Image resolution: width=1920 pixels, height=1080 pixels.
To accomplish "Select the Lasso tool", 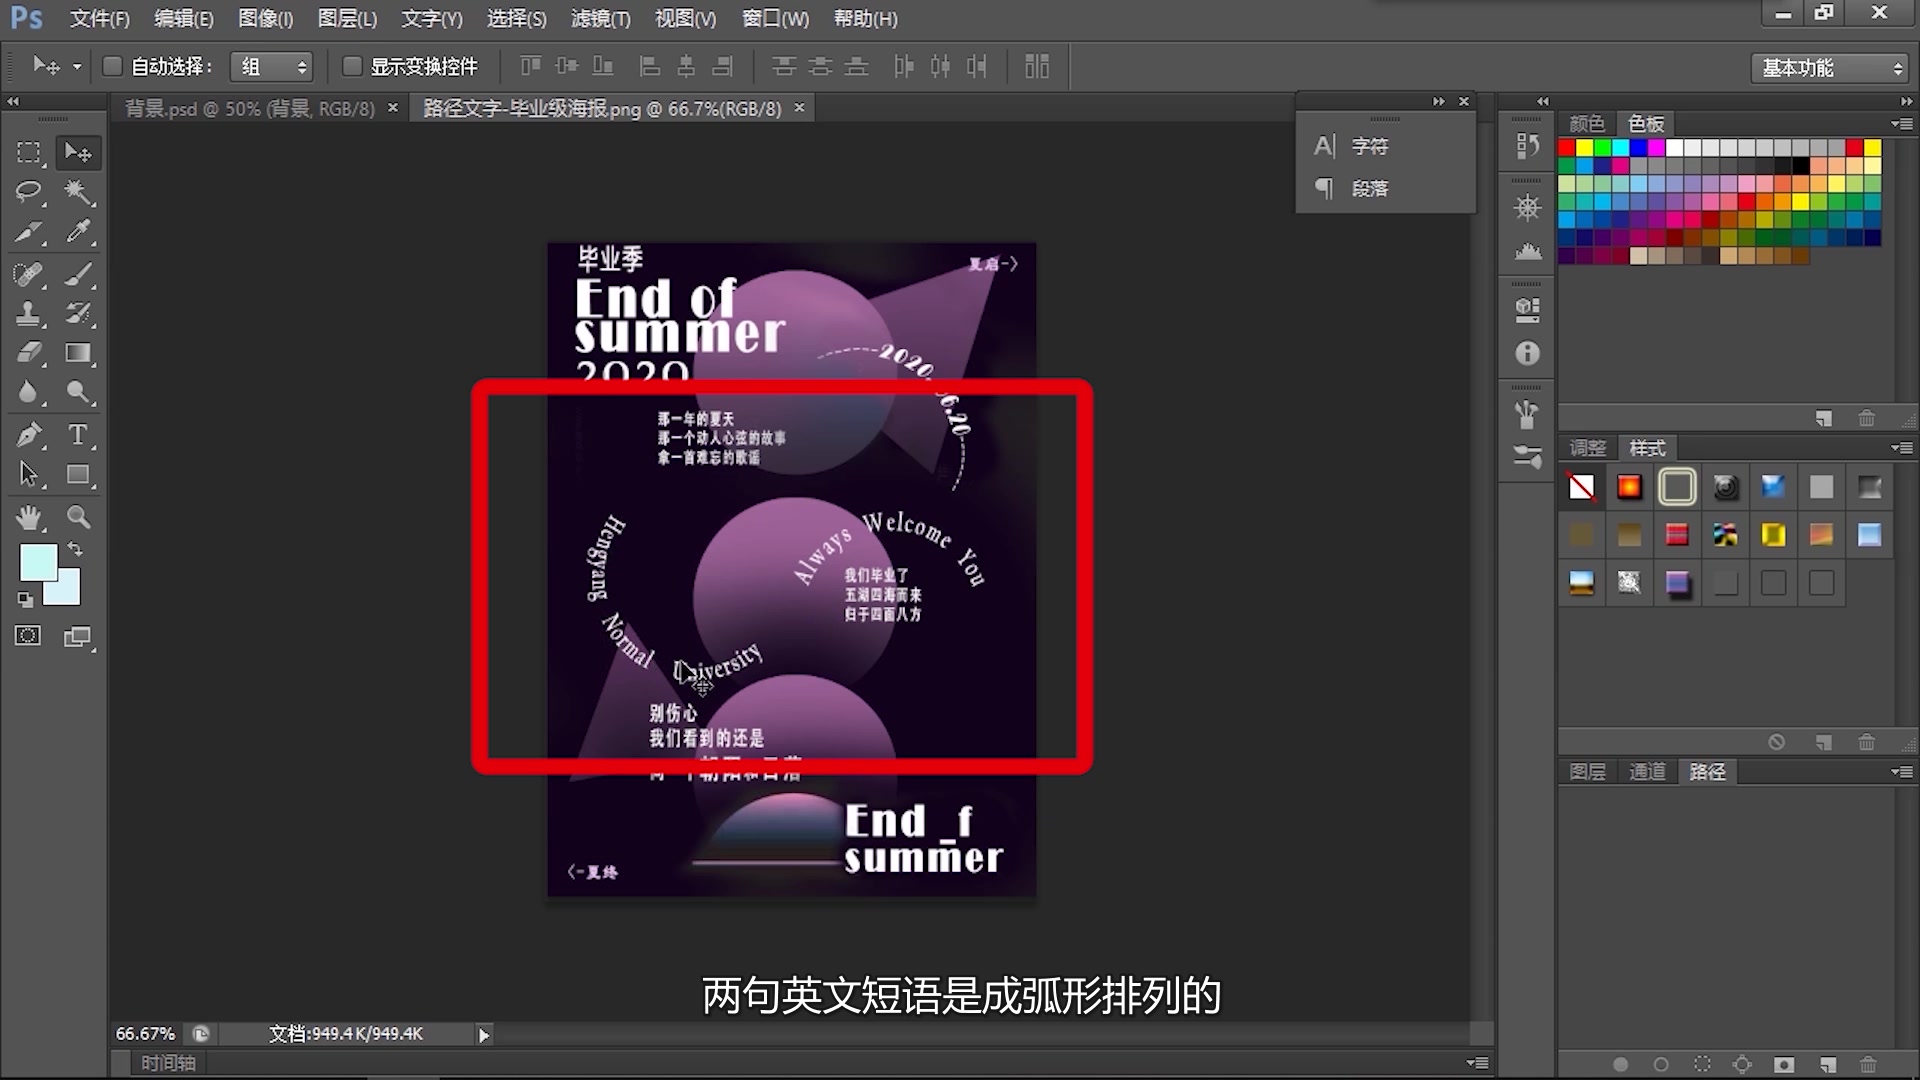I will tap(28, 192).
